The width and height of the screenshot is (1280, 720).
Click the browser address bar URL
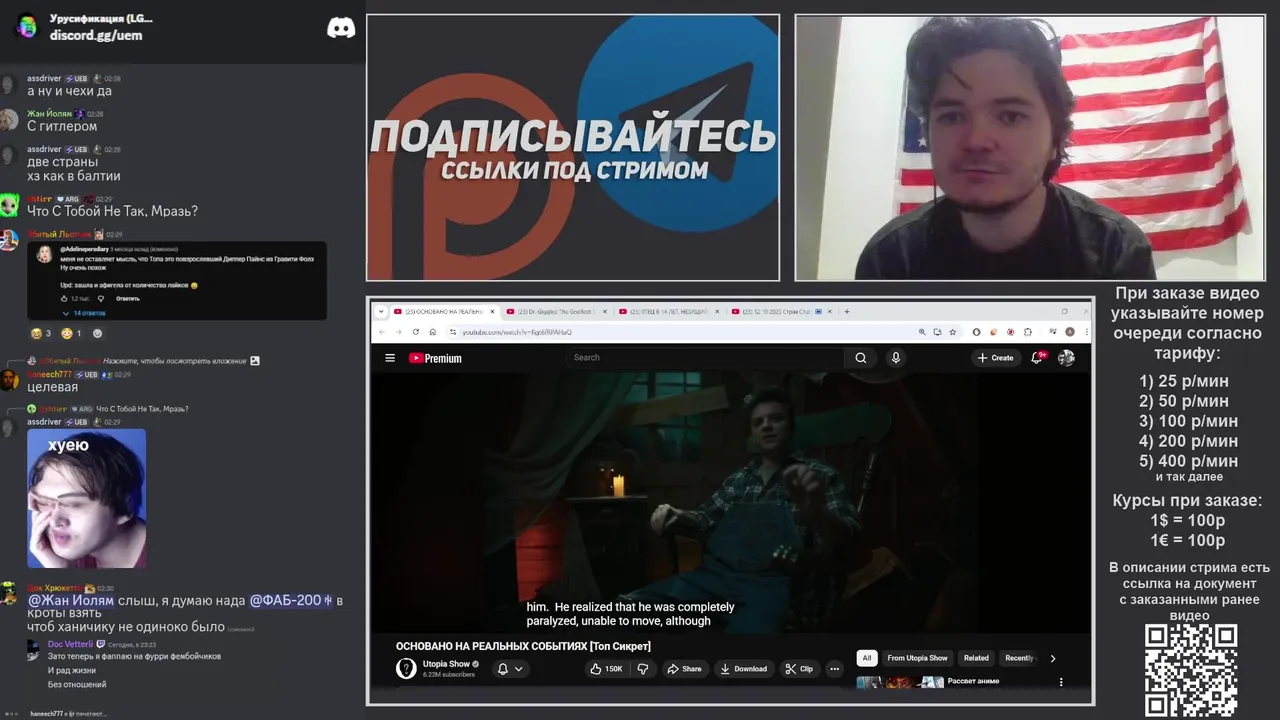pos(517,332)
